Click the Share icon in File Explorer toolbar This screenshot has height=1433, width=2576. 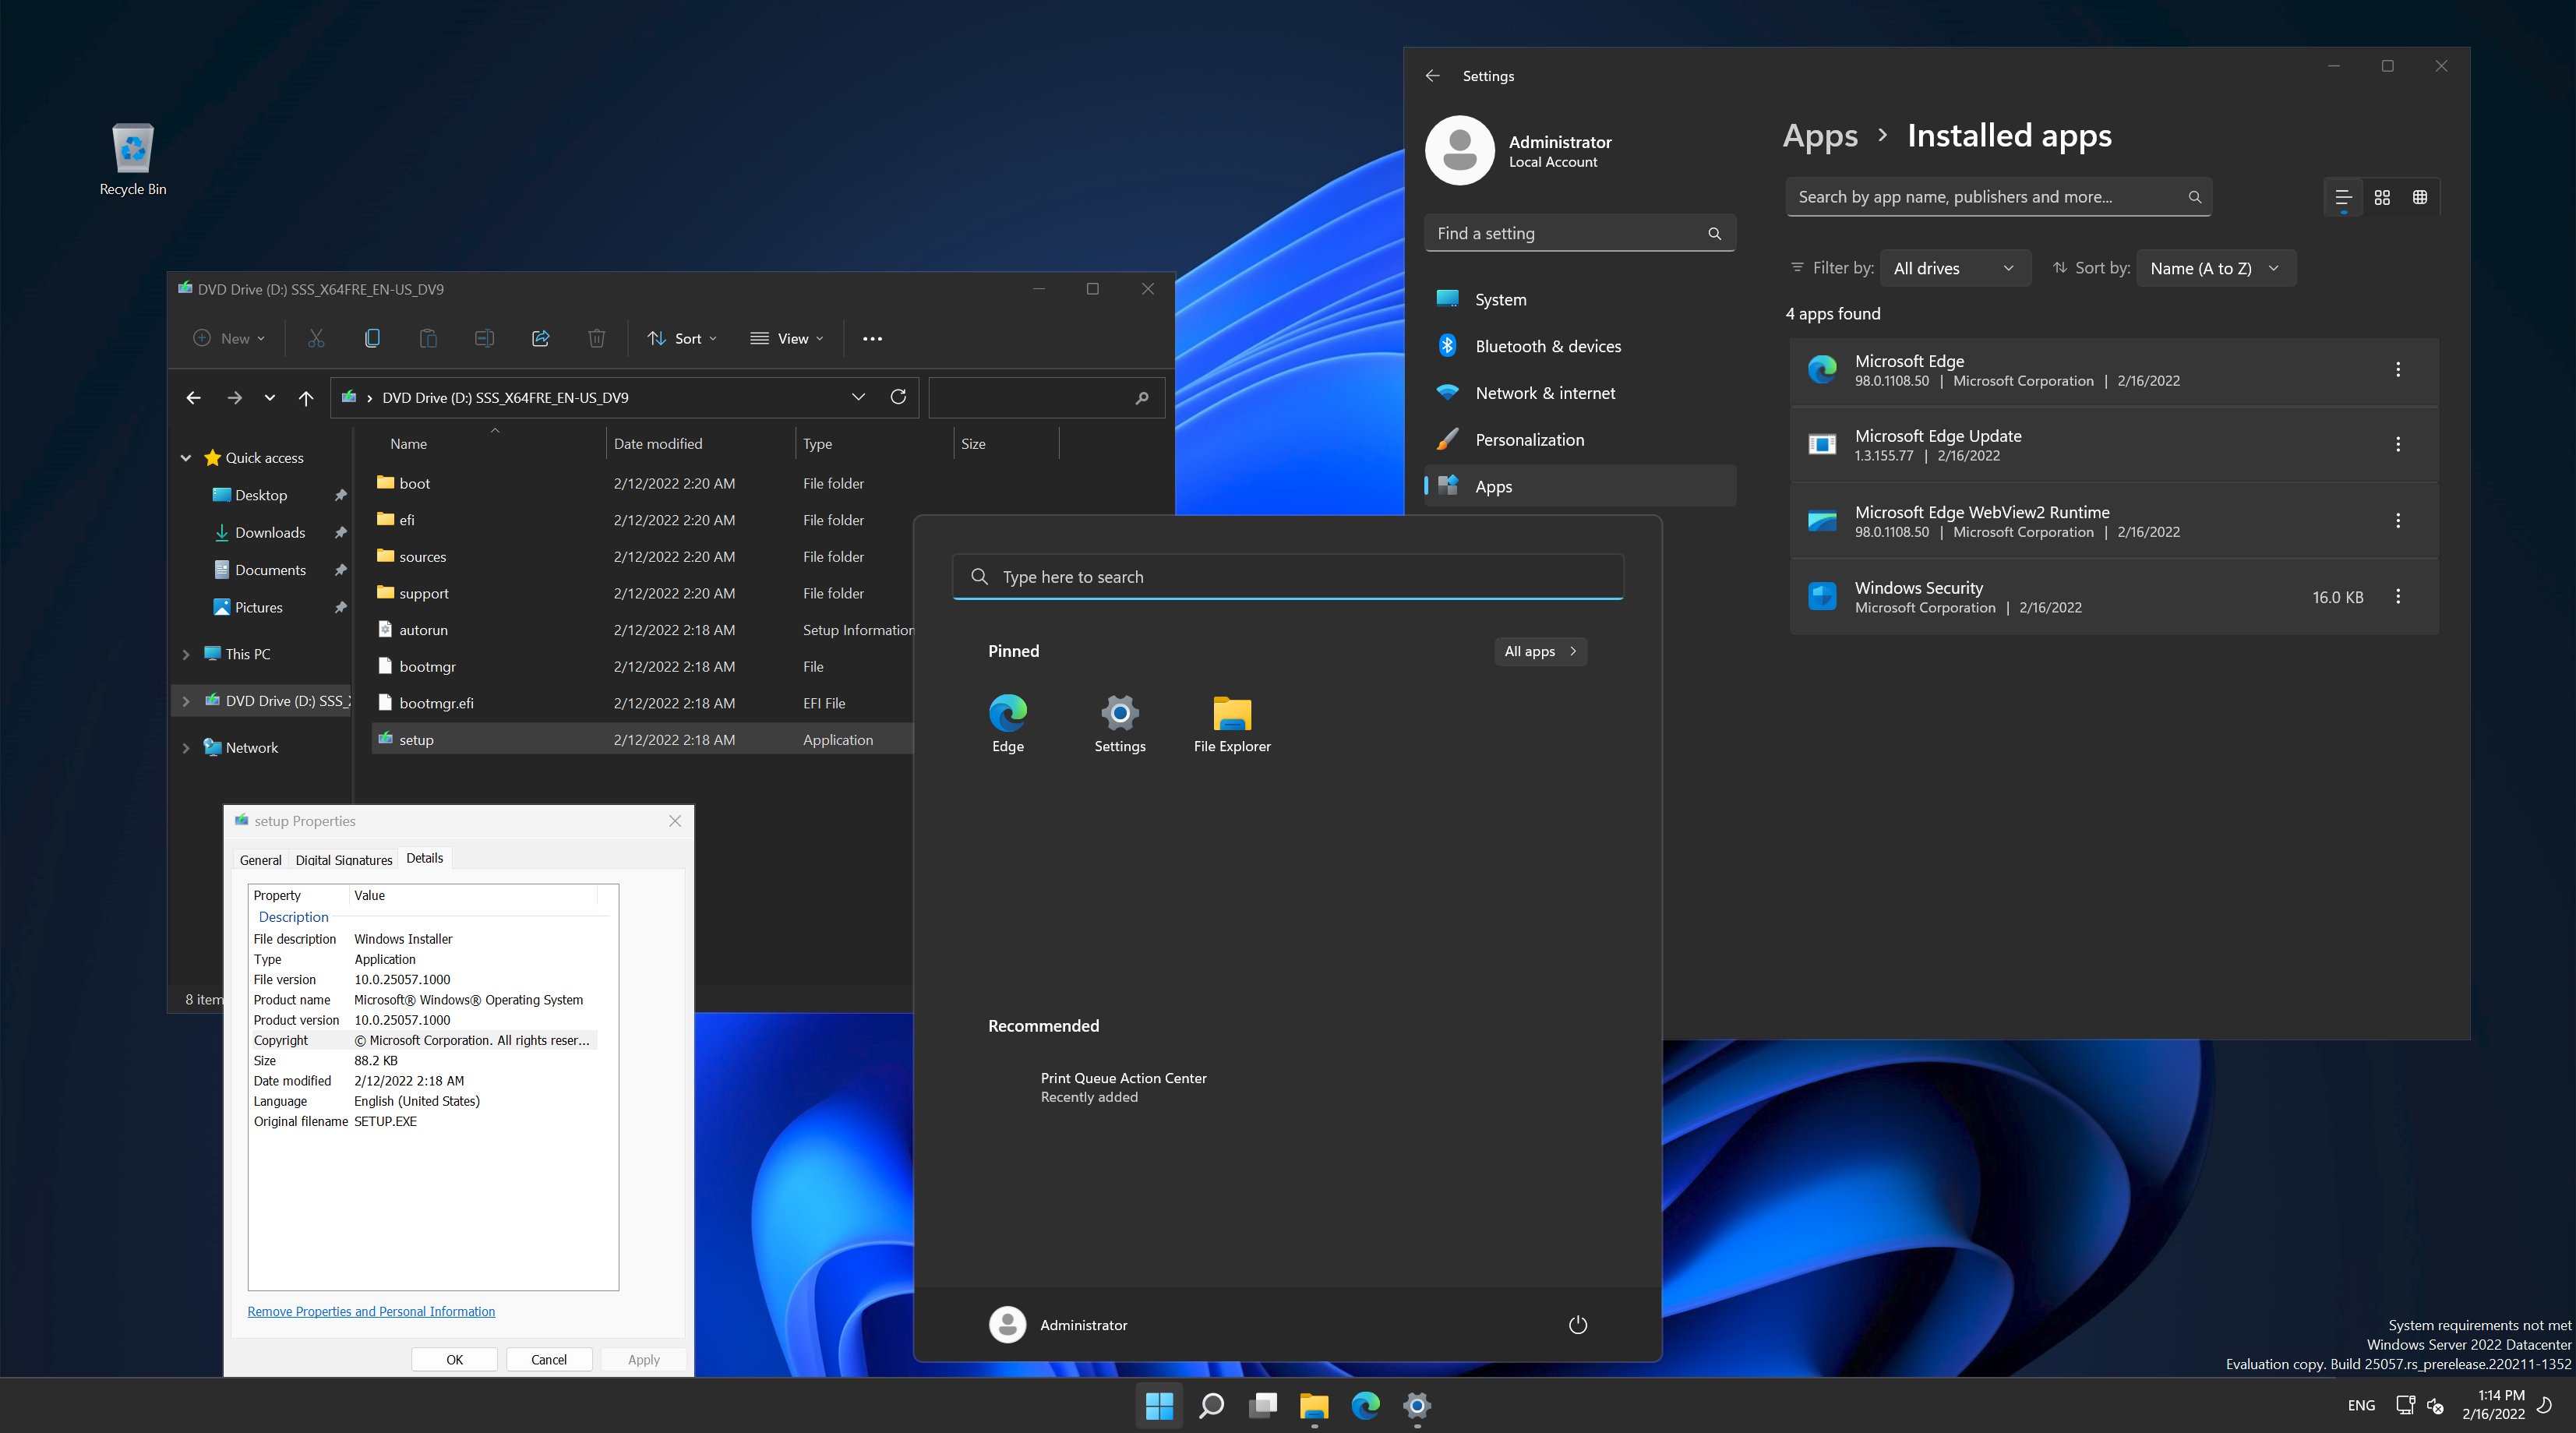pyautogui.click(x=540, y=338)
